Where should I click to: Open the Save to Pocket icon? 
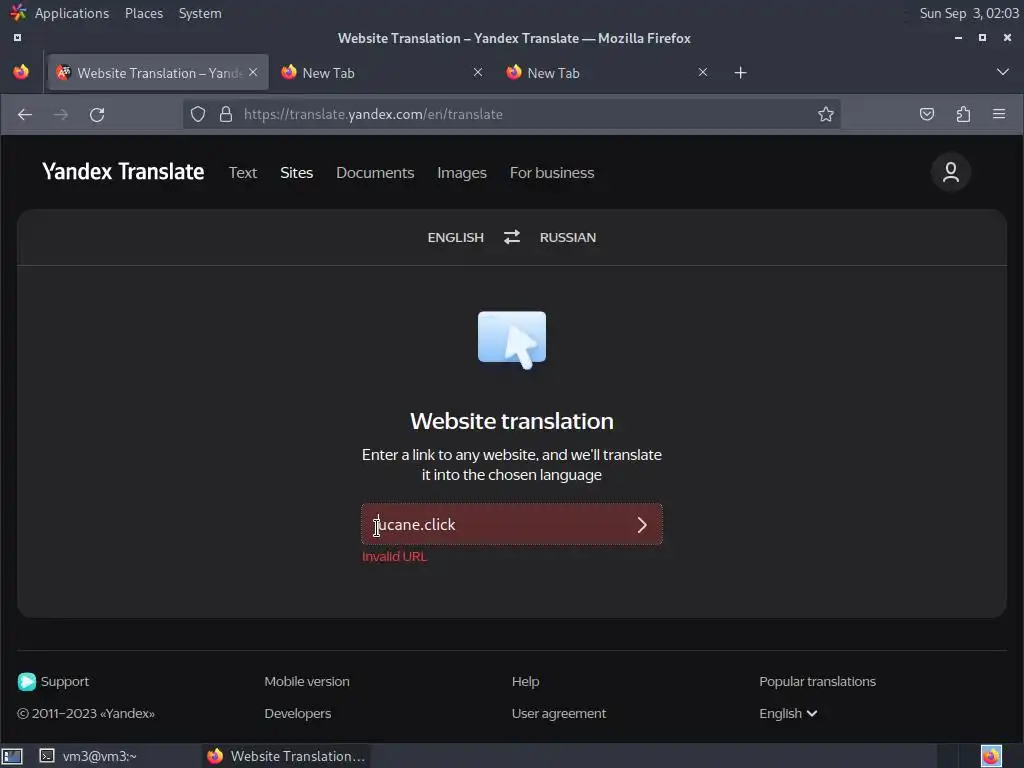[x=927, y=114]
